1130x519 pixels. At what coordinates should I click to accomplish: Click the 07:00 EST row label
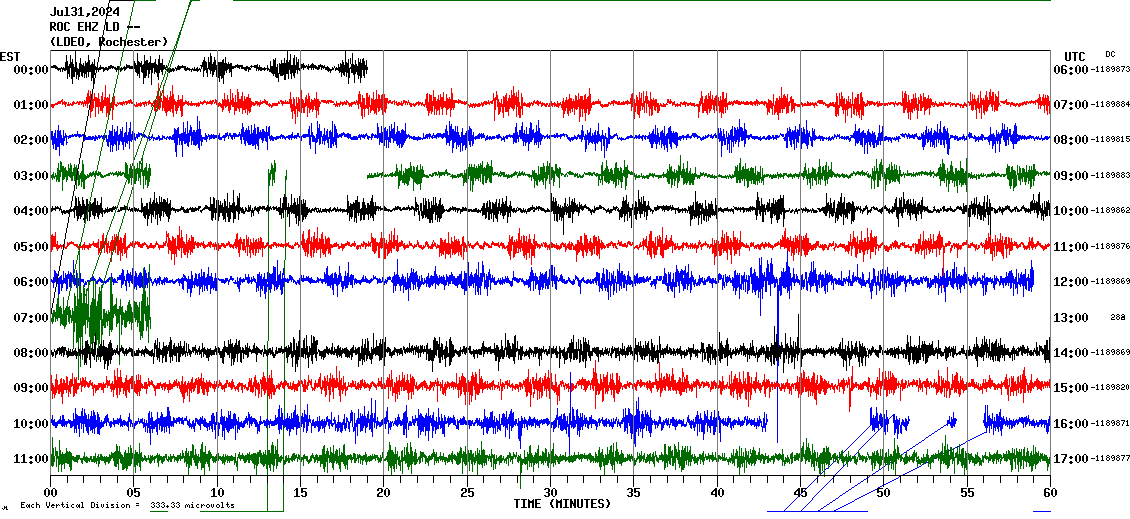[x=31, y=318]
